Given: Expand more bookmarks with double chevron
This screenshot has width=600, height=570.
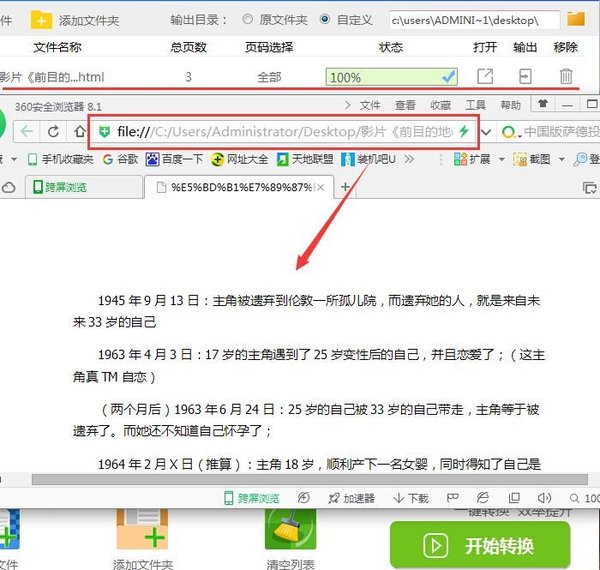Looking at the screenshot, I should tap(409, 159).
